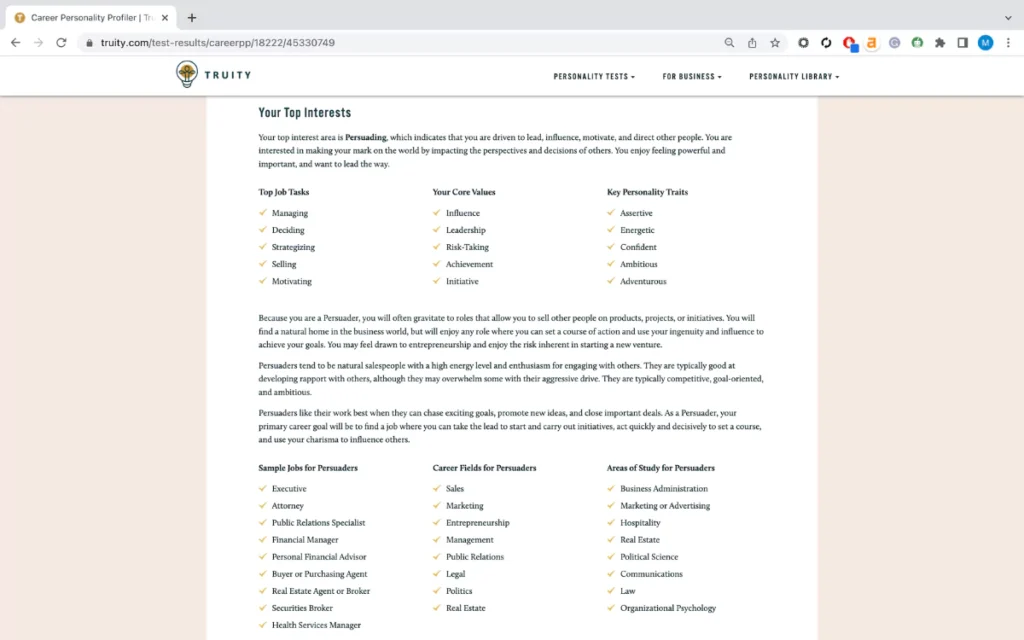Click the 'Your Top Interests' heading
The width and height of the screenshot is (1024, 640).
click(305, 112)
